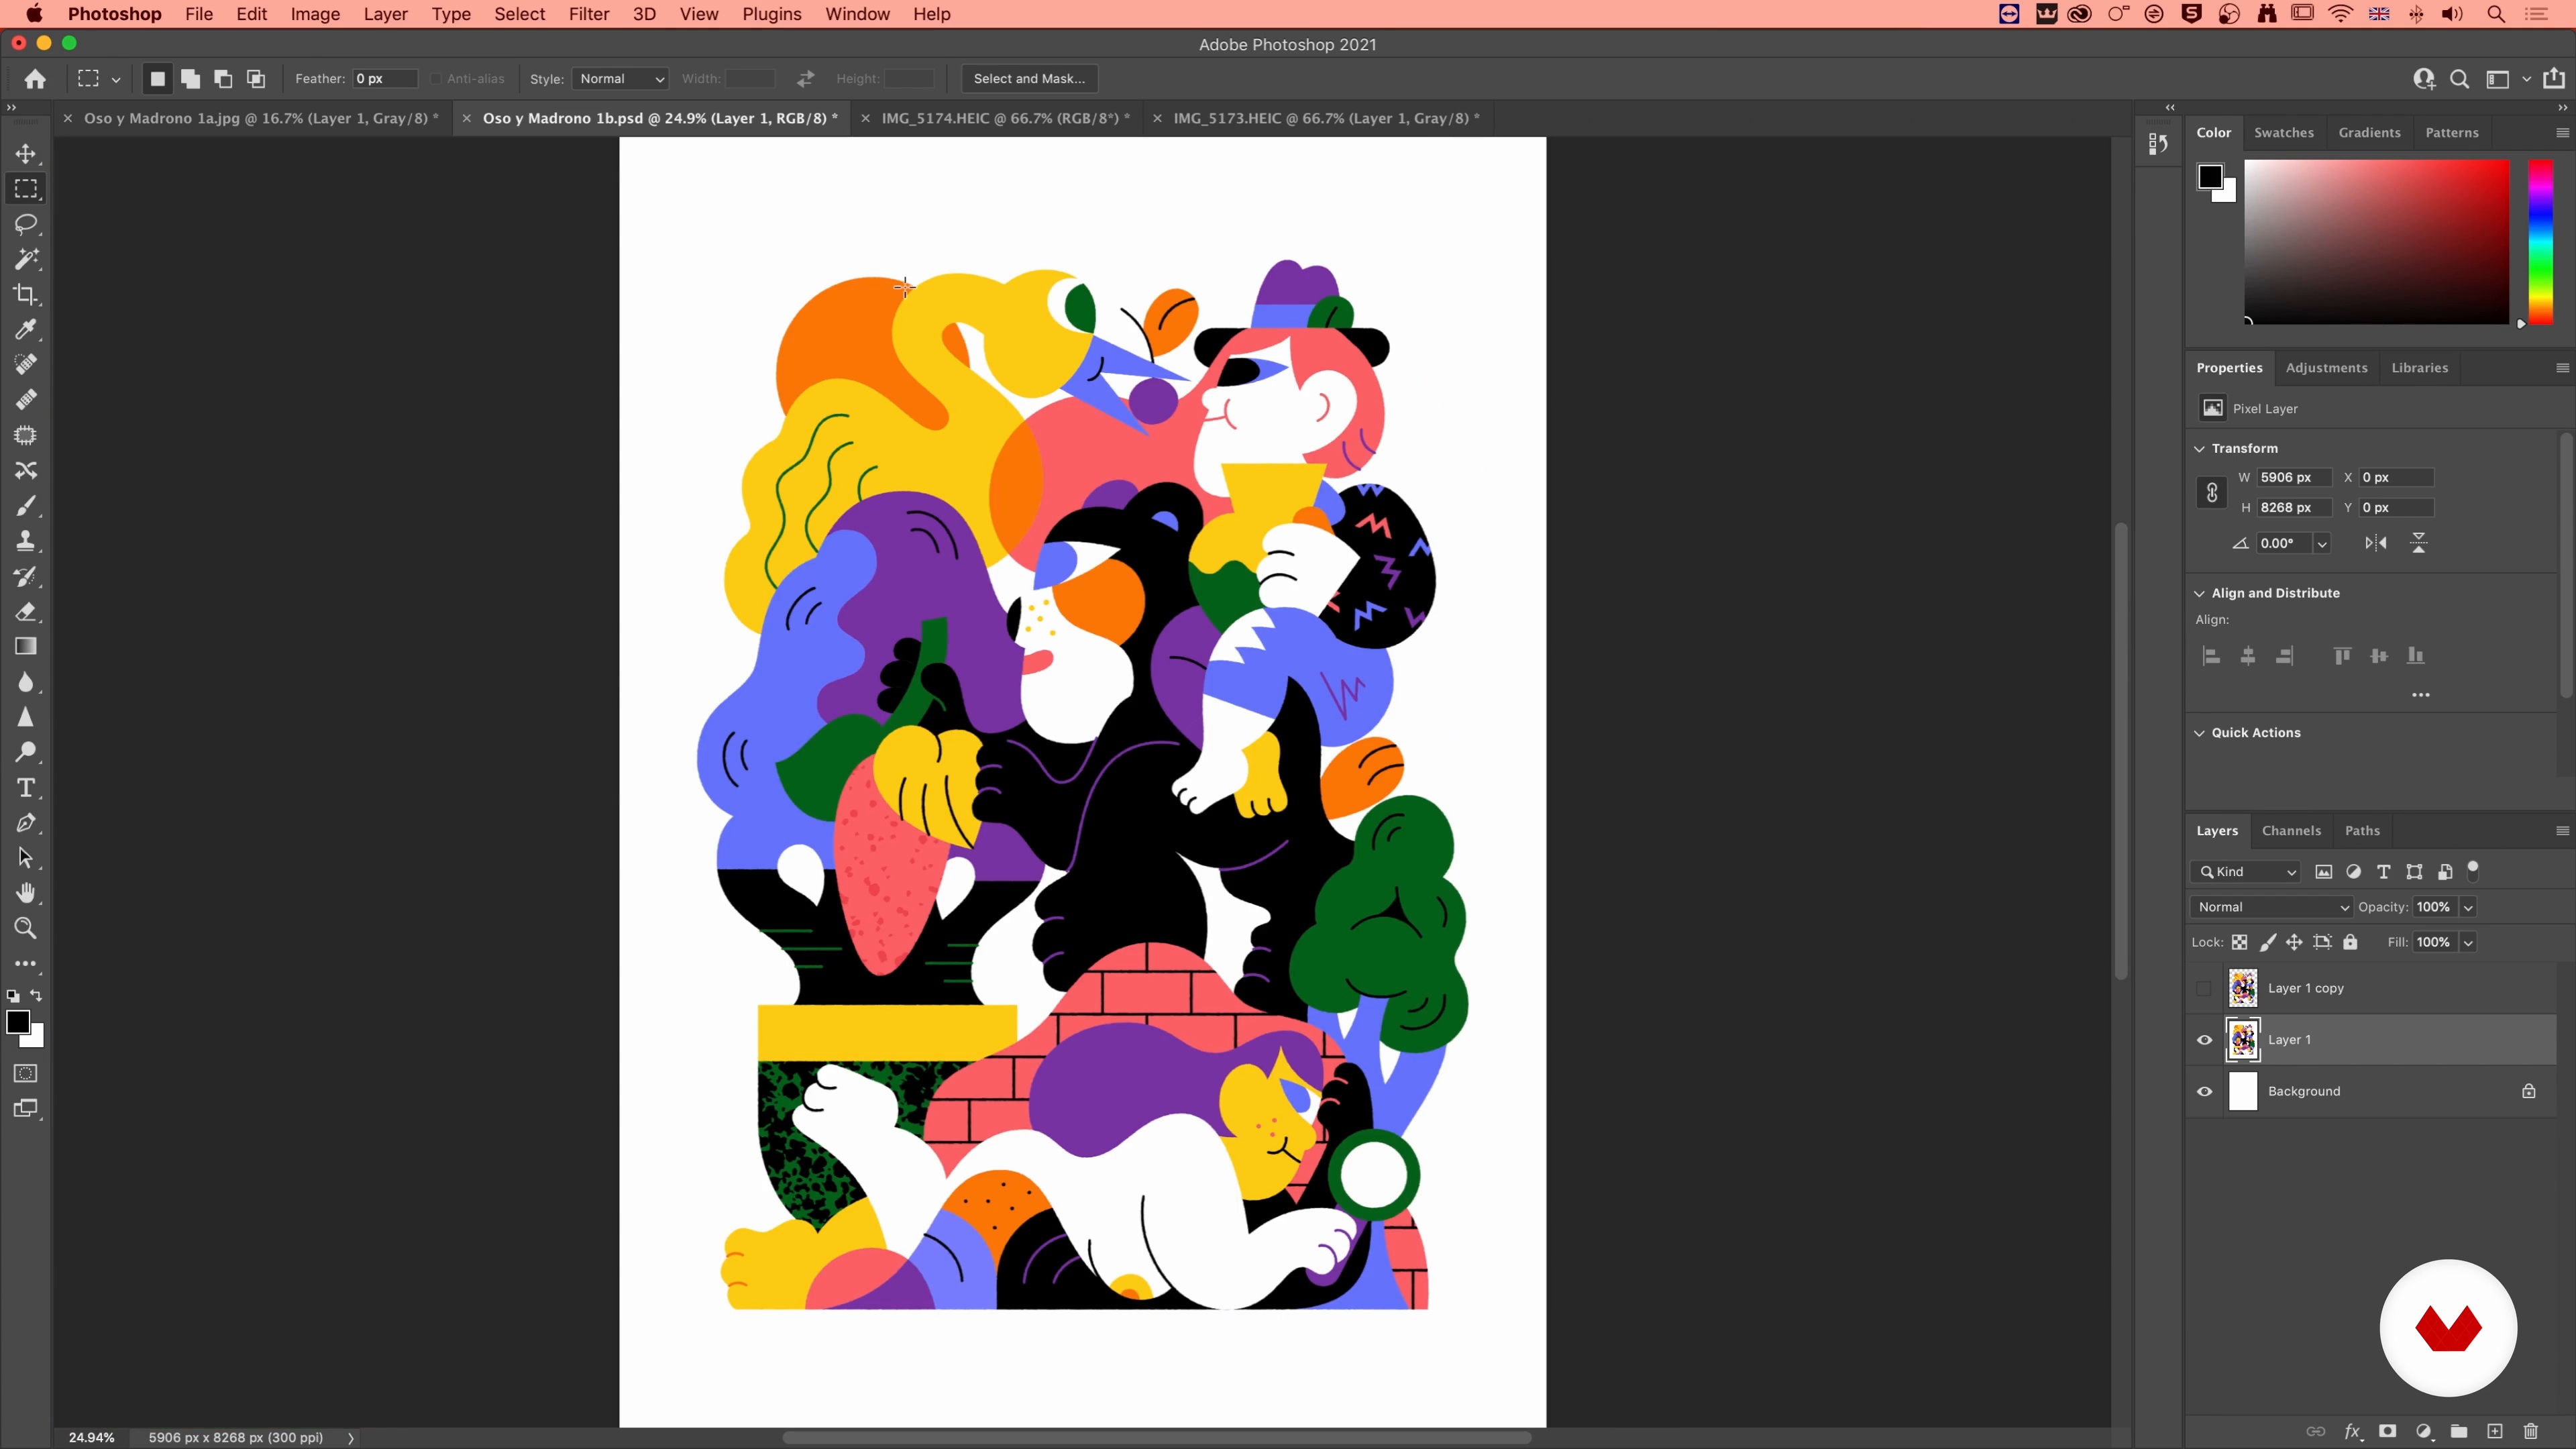This screenshot has width=2576, height=1449.
Task: Collapse the Quick Actions section
Action: click(2199, 733)
